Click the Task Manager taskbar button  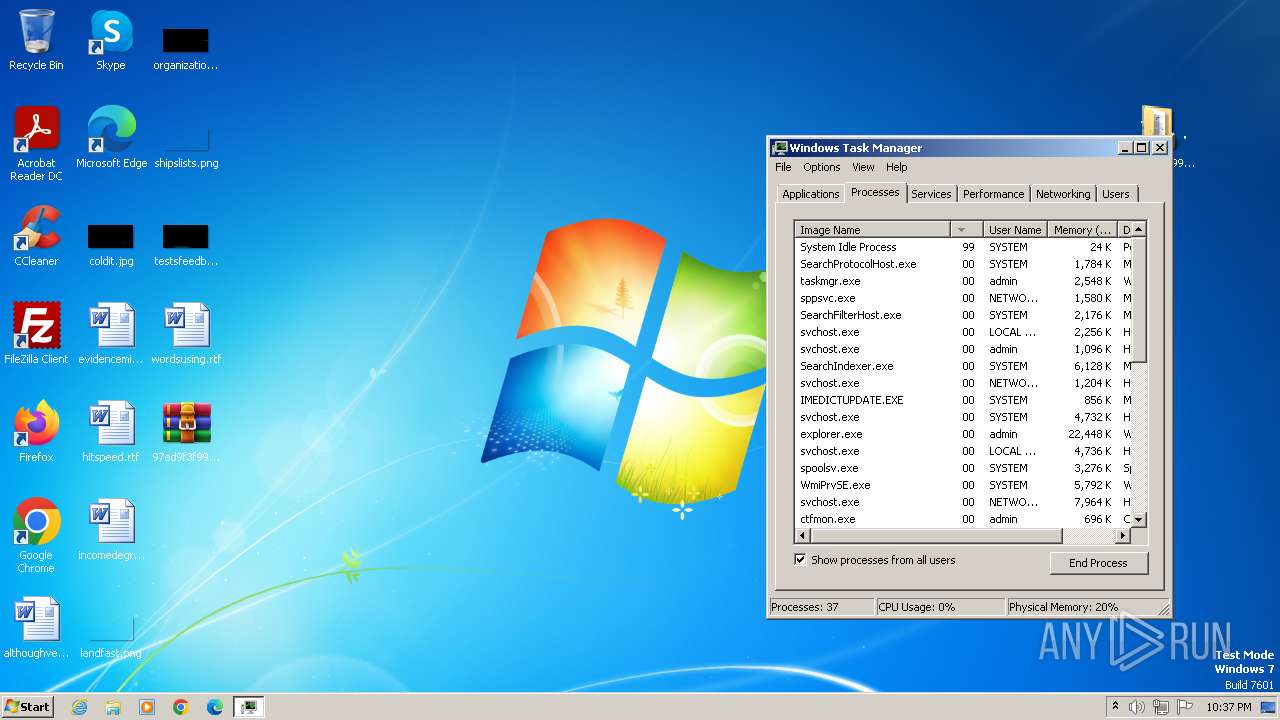click(249, 707)
